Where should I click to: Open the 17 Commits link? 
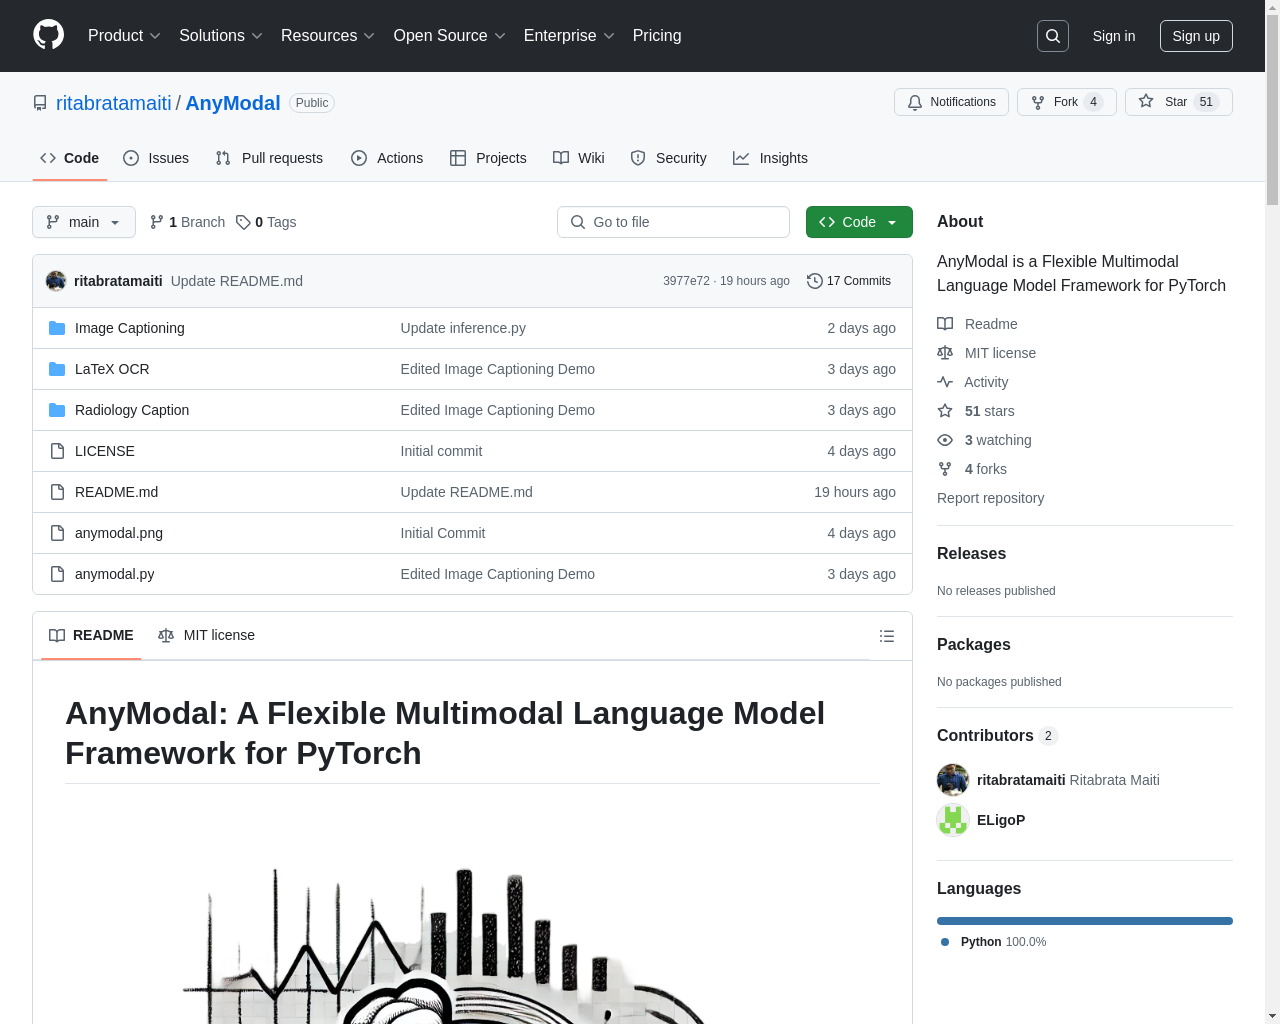pyautogui.click(x=849, y=281)
